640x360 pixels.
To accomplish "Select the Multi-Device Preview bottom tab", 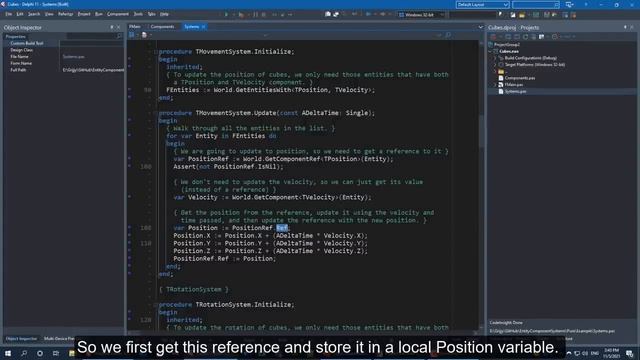I will tap(60, 338).
